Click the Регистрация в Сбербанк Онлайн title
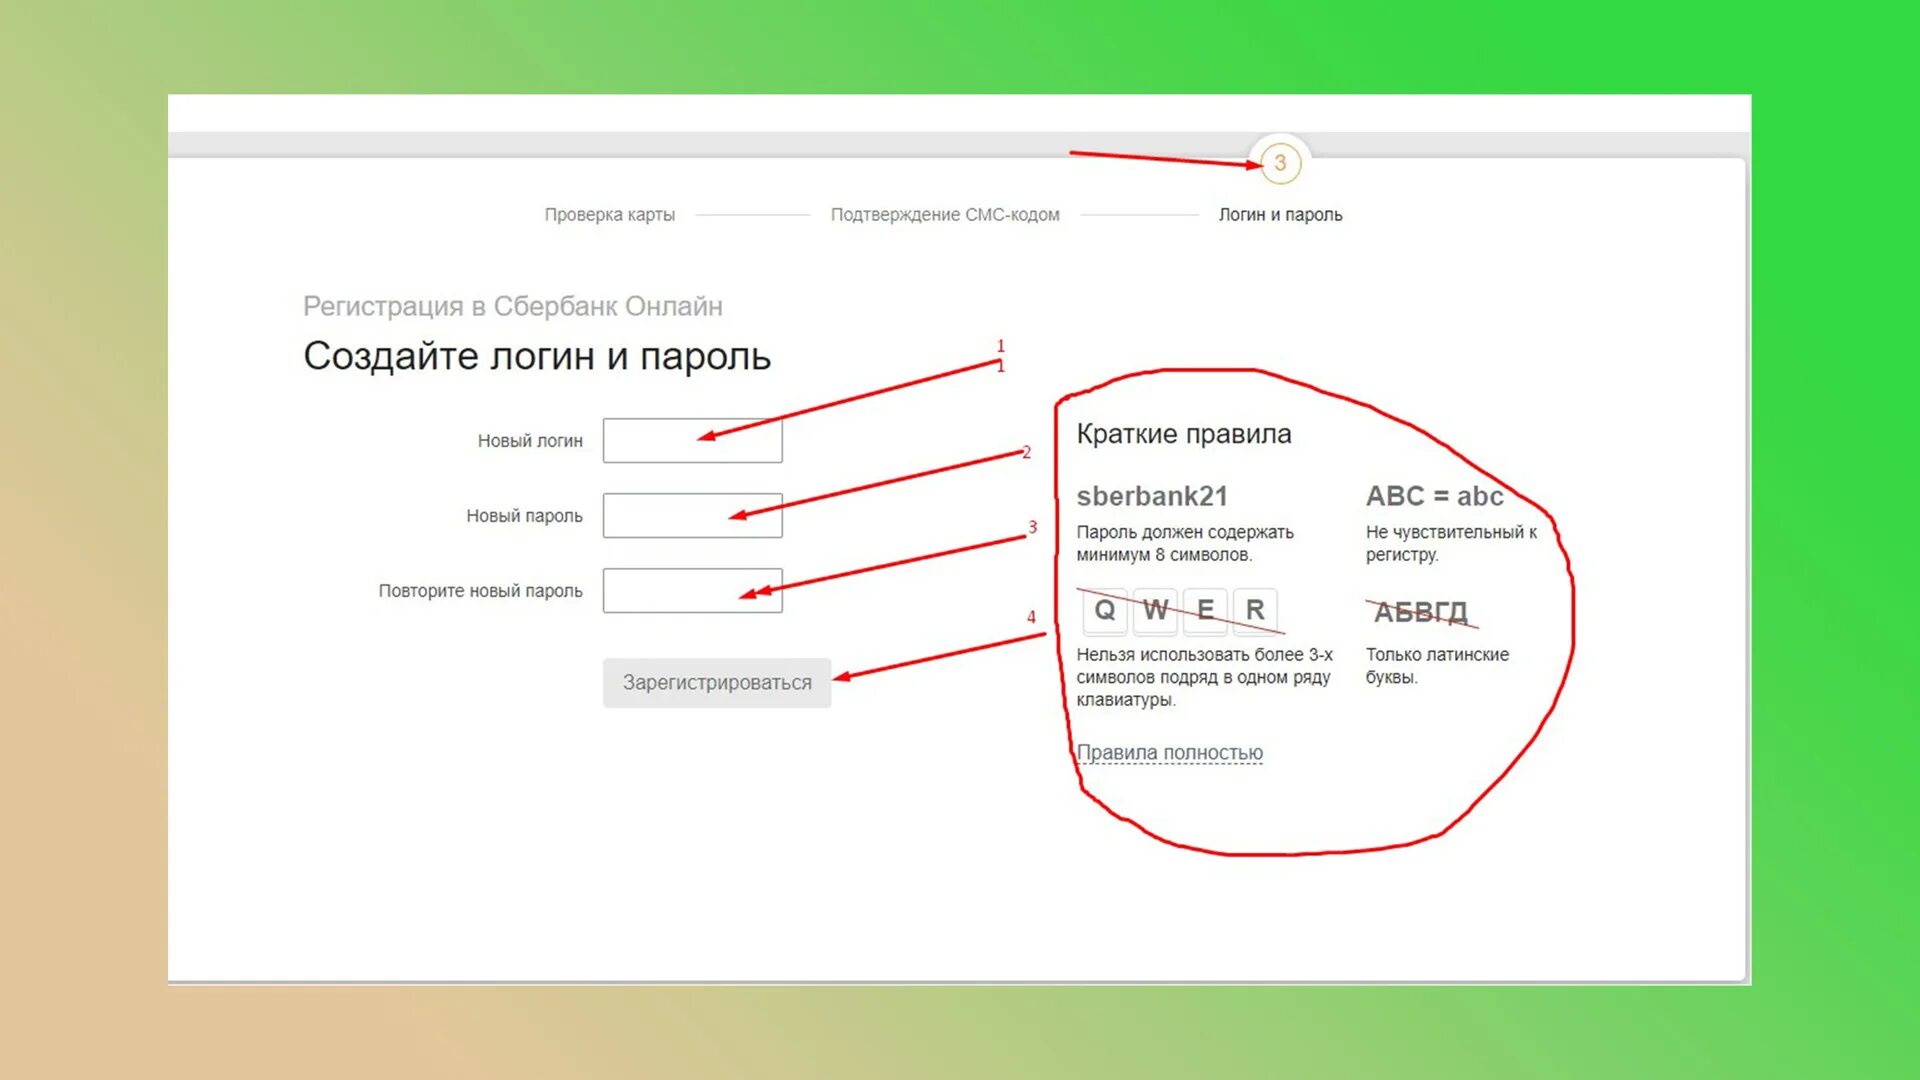The image size is (1920, 1080). [513, 306]
